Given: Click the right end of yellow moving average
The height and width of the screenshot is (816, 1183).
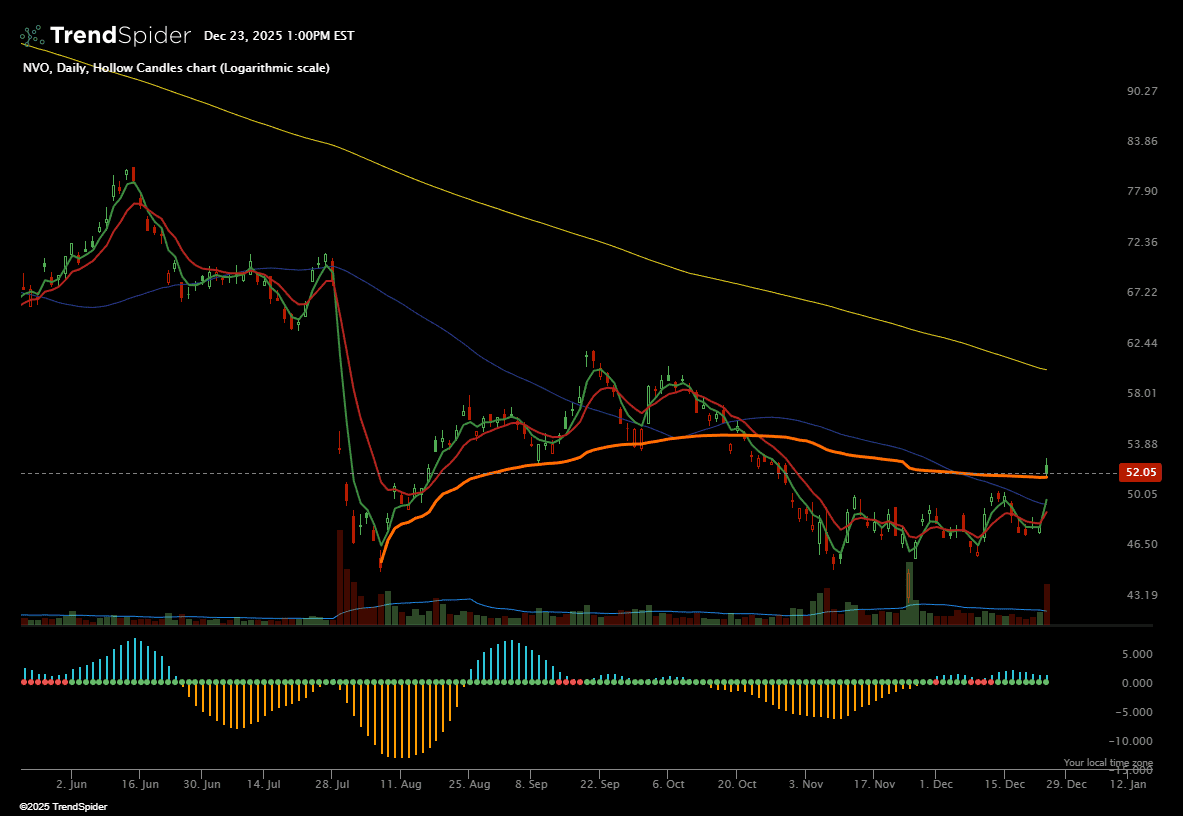Looking at the screenshot, I should (x=1045, y=370).
